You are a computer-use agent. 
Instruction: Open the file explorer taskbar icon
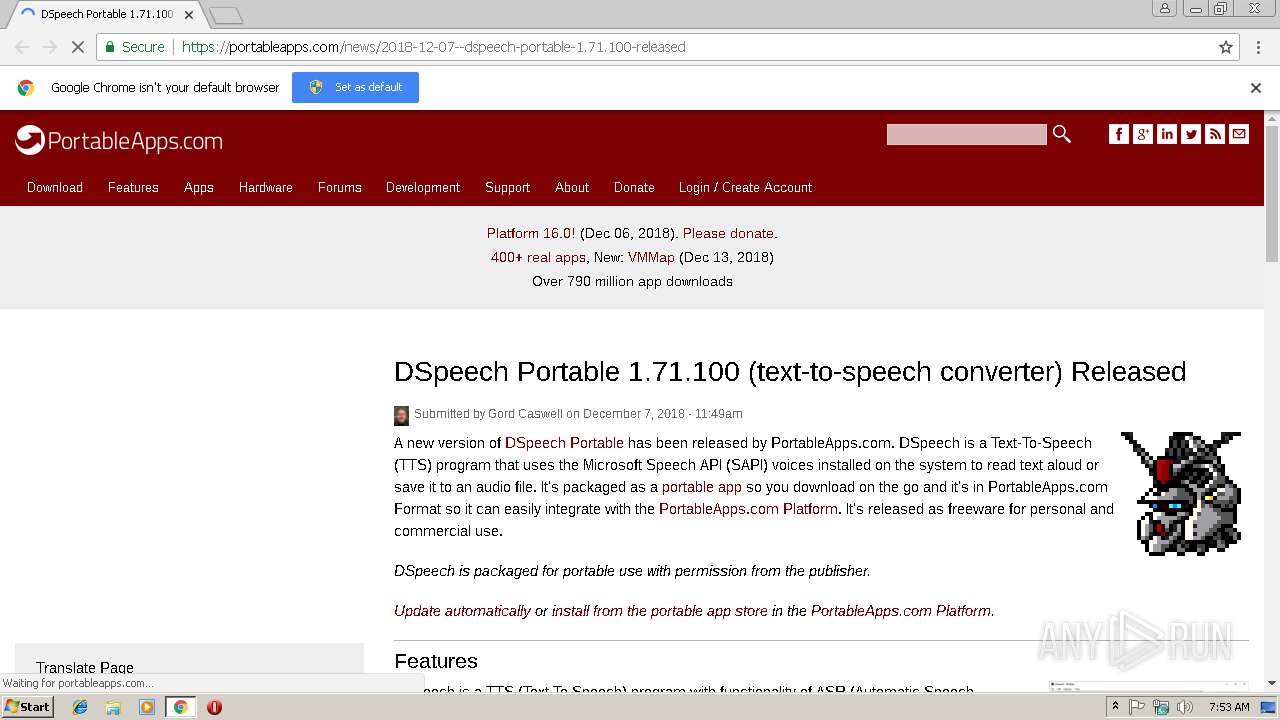(113, 707)
